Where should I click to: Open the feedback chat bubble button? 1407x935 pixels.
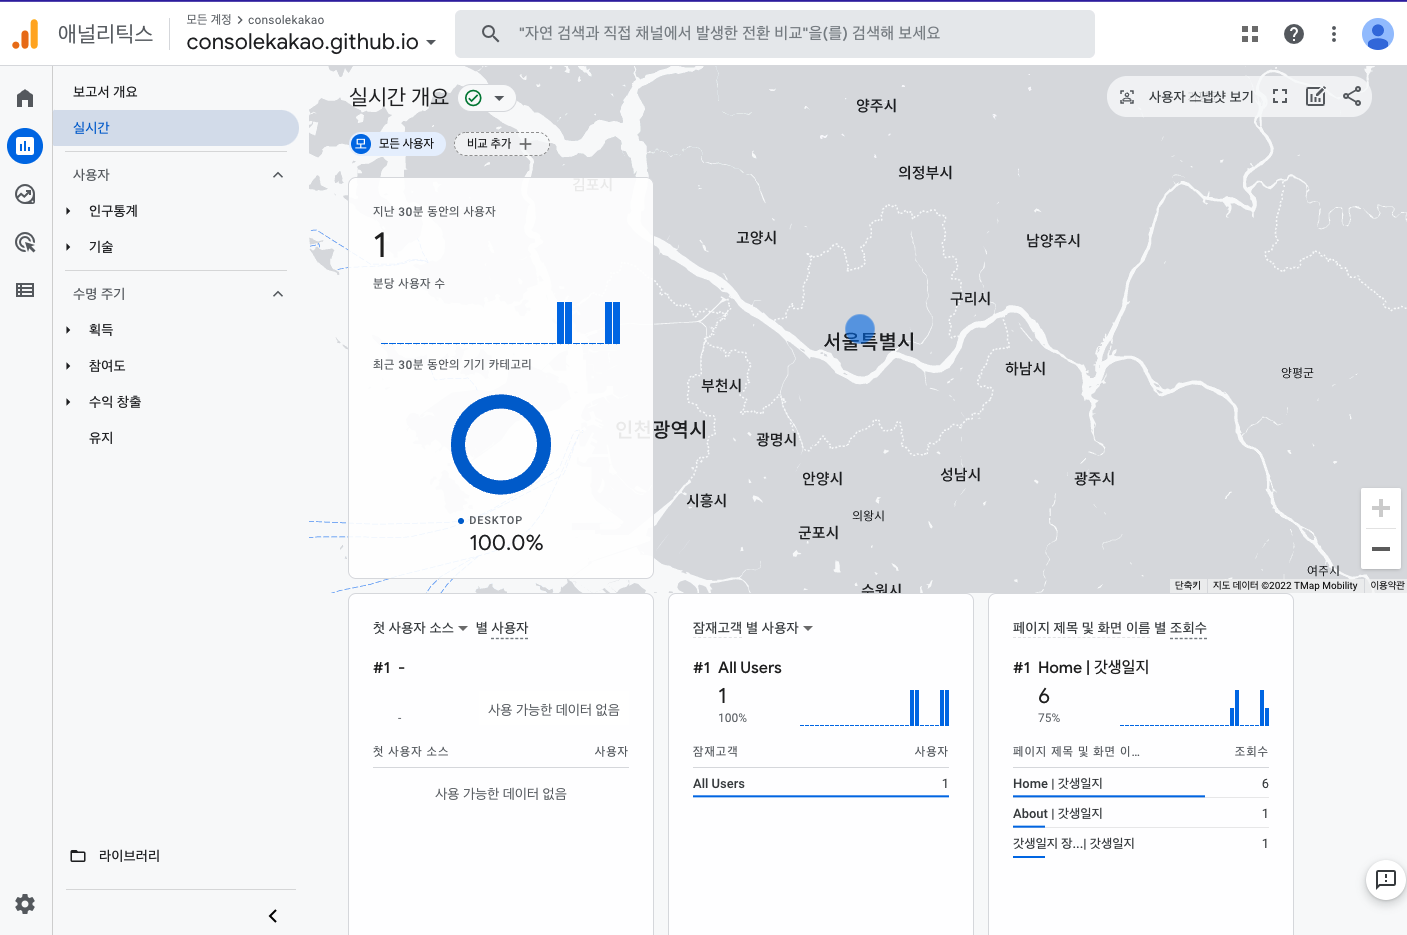tap(1386, 879)
